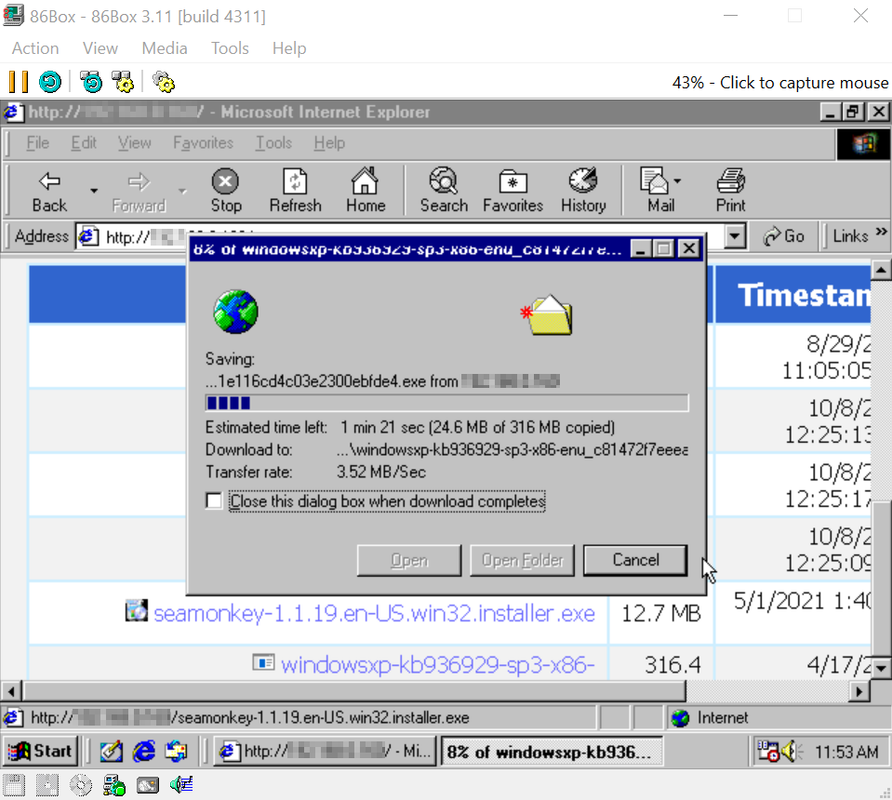Image resolution: width=892 pixels, height=800 pixels.
Task: Open the 86Box Action menu
Action: 35,48
